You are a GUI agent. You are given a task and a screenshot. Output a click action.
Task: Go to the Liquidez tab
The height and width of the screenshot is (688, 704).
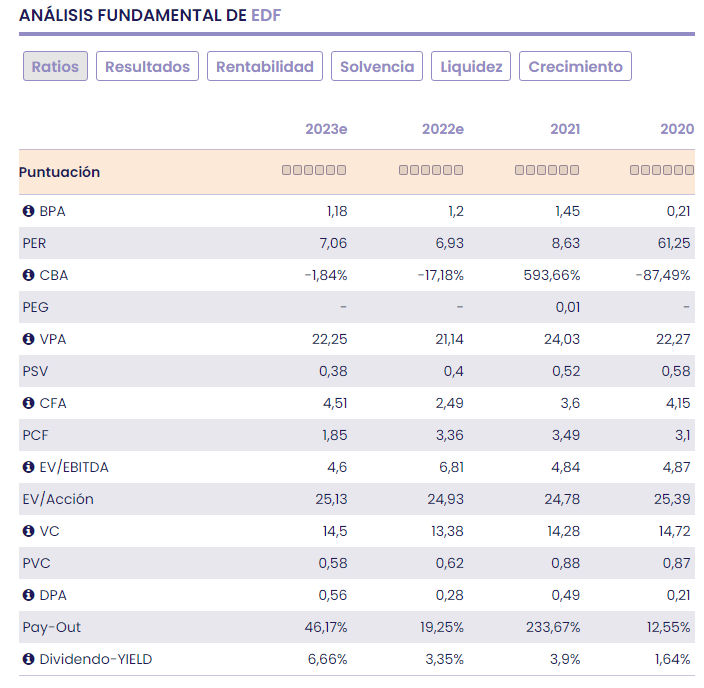tap(471, 67)
